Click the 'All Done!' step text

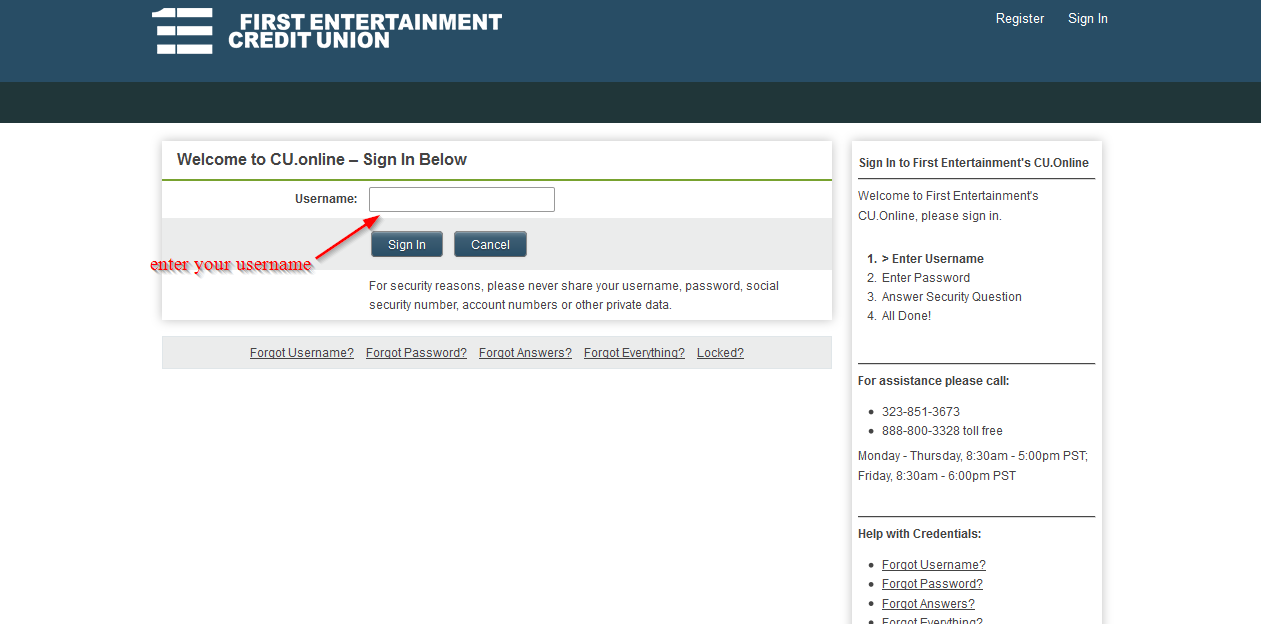pos(906,316)
